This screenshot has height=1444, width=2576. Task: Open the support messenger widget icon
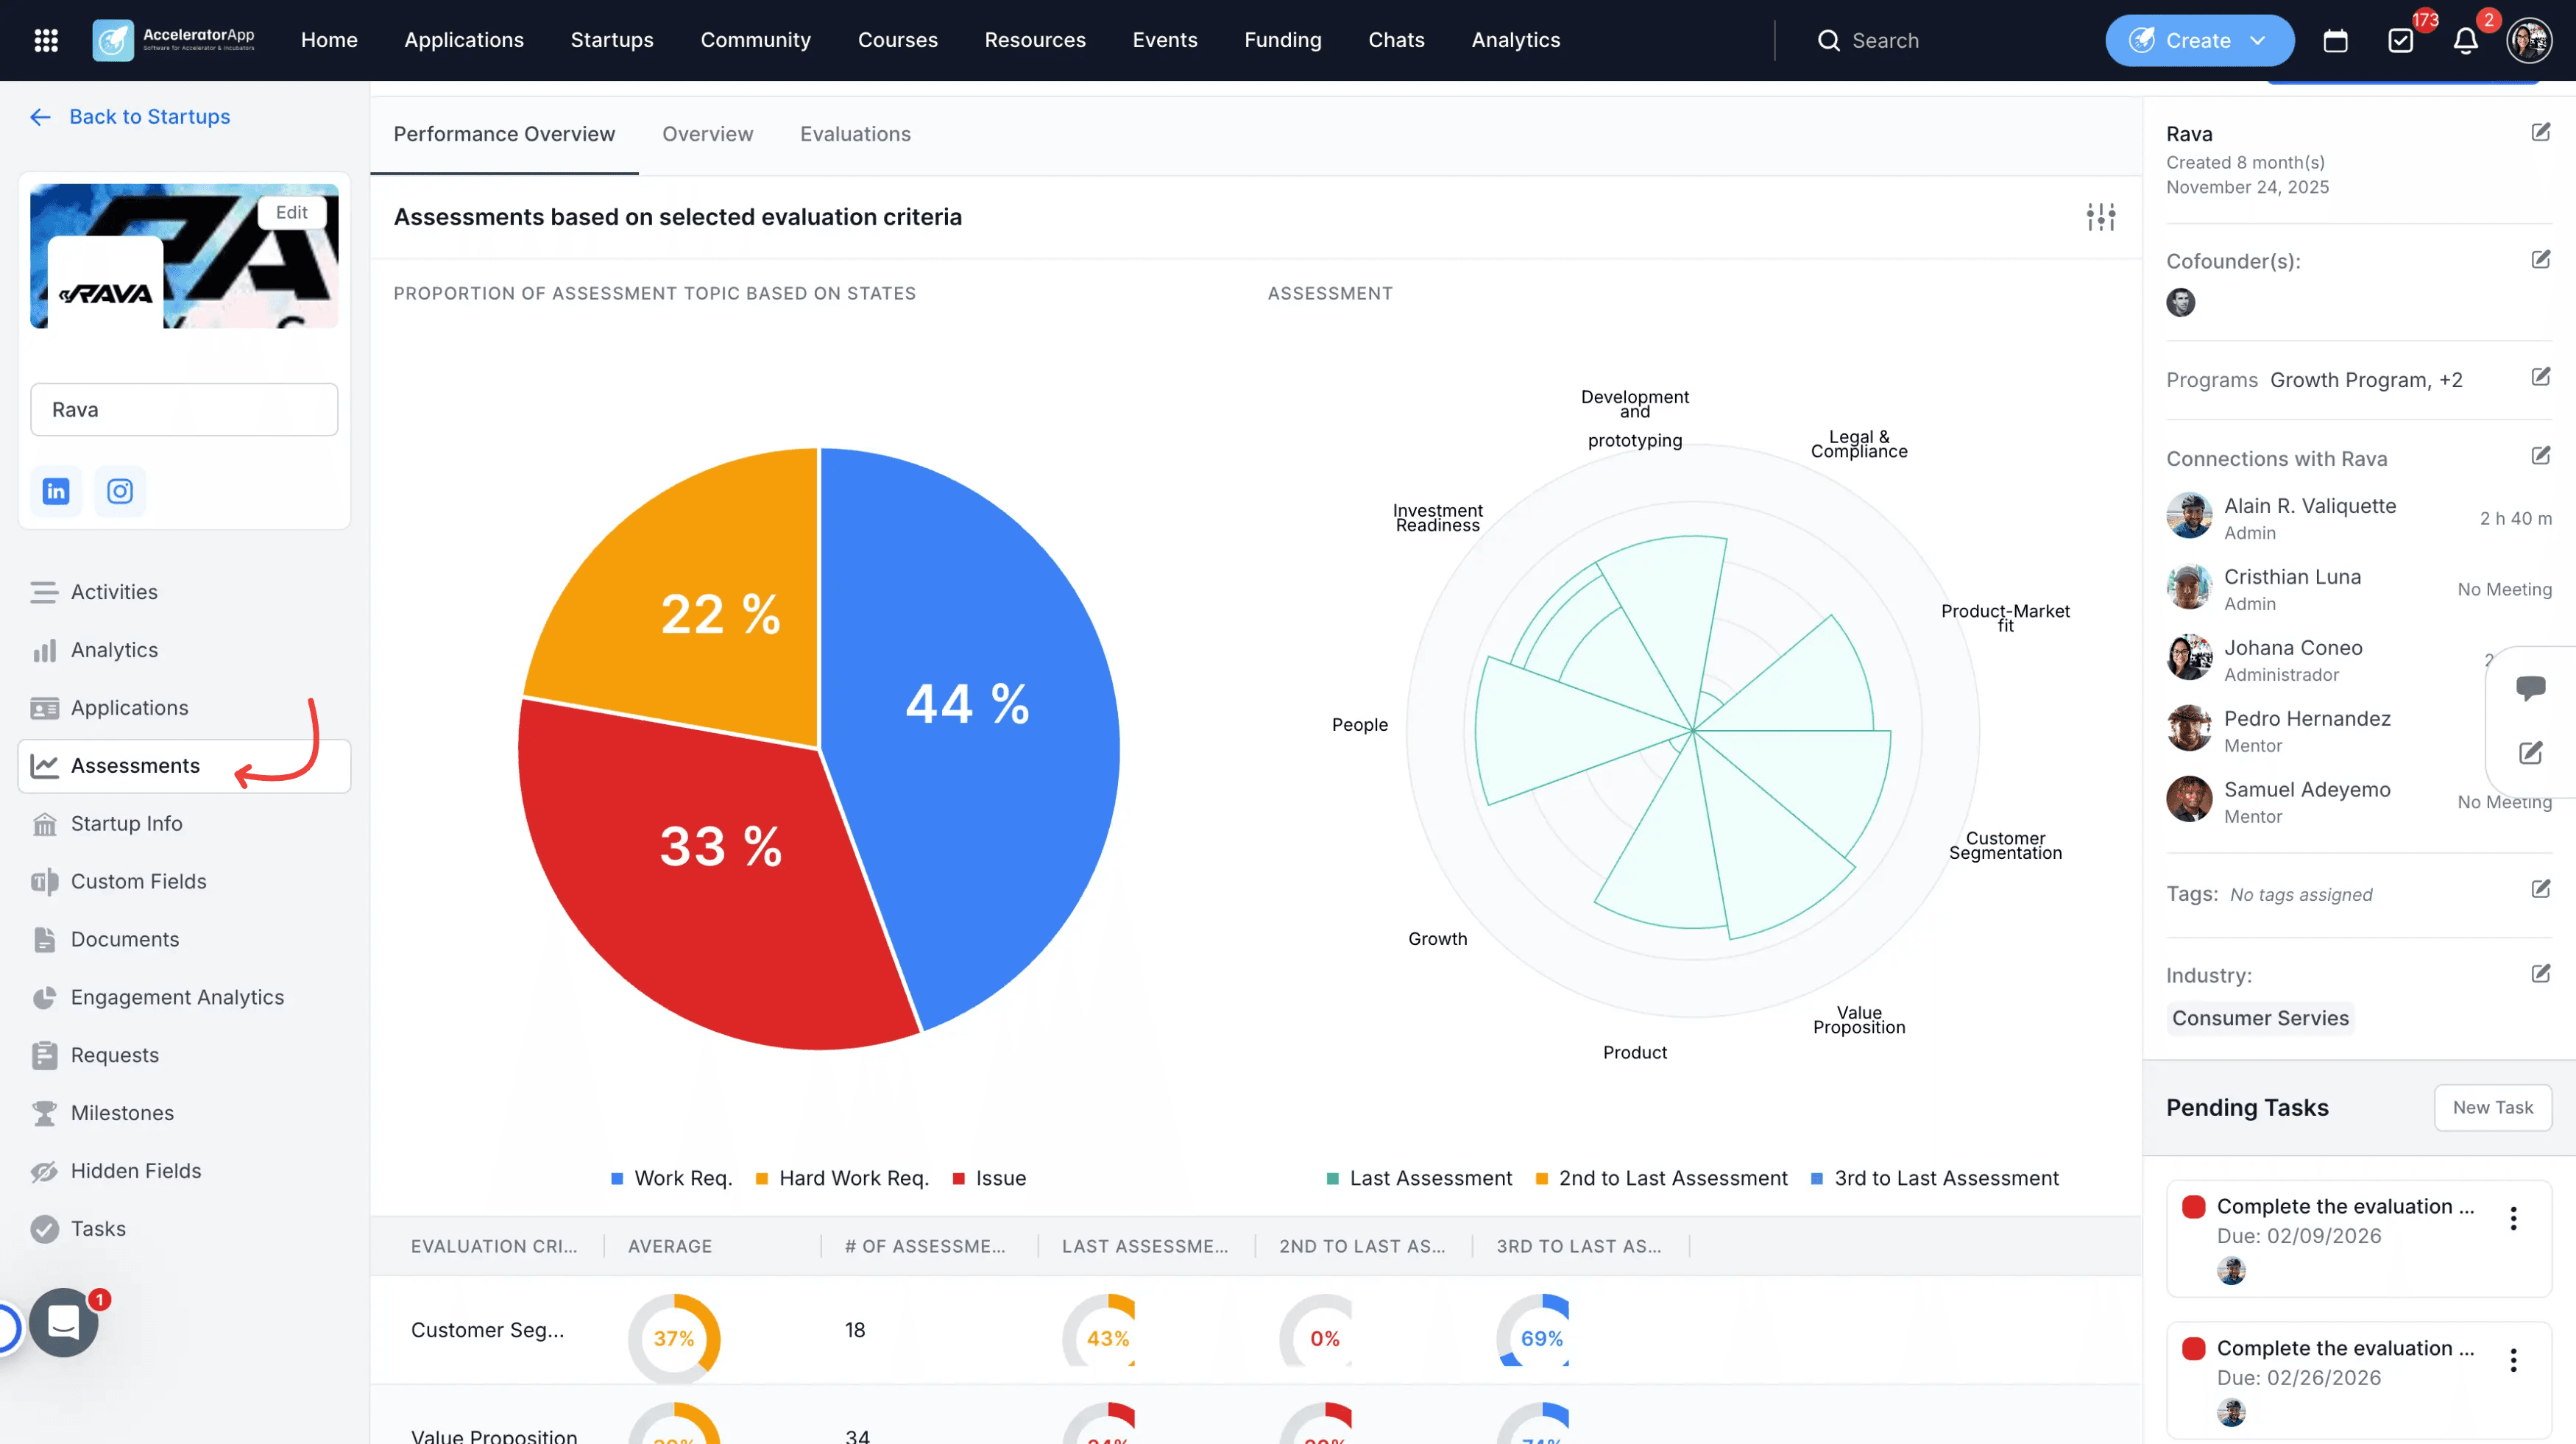click(x=63, y=1322)
